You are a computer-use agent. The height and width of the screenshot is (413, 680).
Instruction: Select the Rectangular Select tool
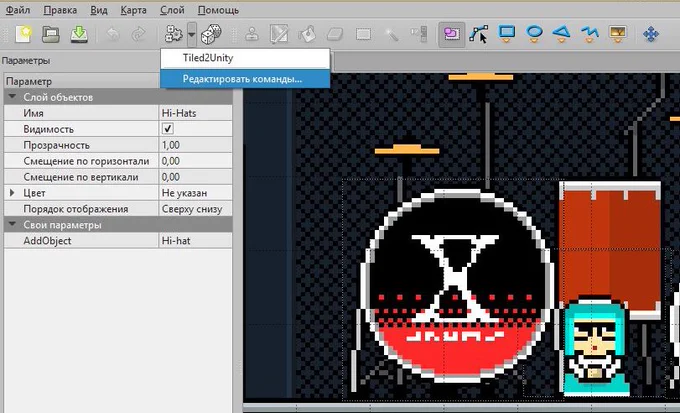coord(363,34)
